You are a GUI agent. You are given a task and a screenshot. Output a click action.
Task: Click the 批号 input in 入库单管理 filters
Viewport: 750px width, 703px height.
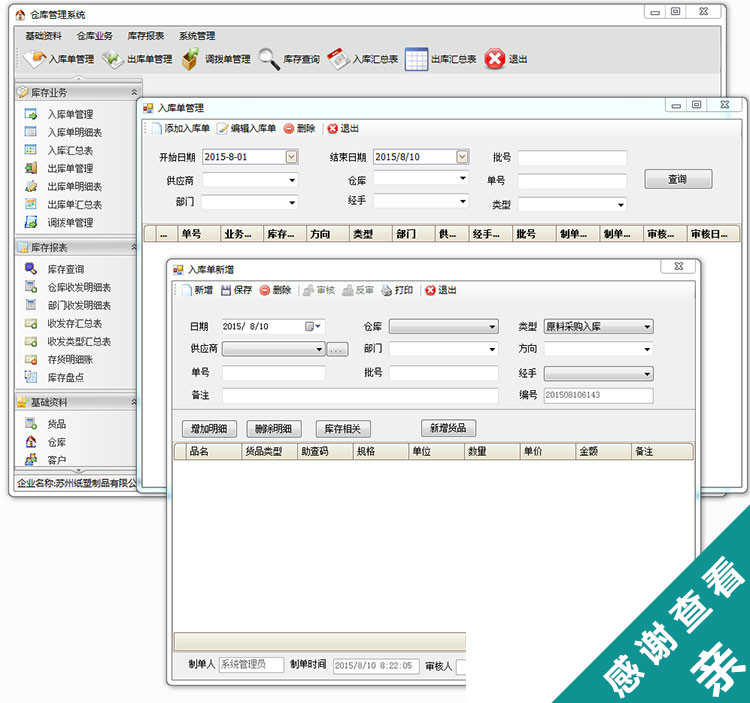pyautogui.click(x=572, y=157)
